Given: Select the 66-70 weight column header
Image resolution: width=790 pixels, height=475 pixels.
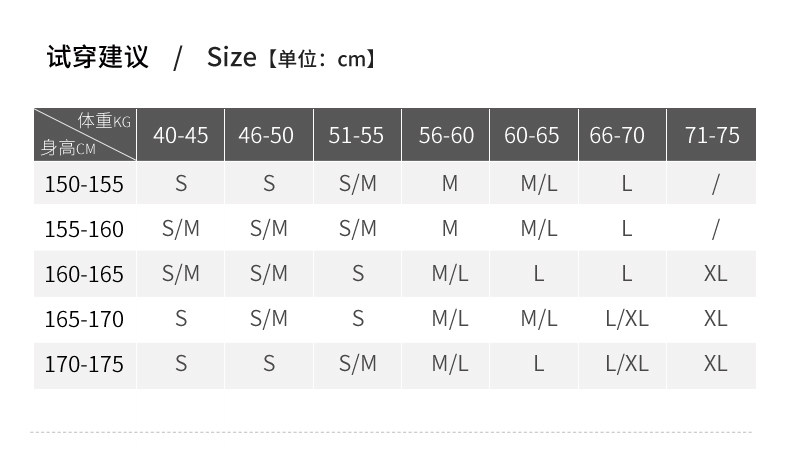Looking at the screenshot, I should click(x=618, y=135).
